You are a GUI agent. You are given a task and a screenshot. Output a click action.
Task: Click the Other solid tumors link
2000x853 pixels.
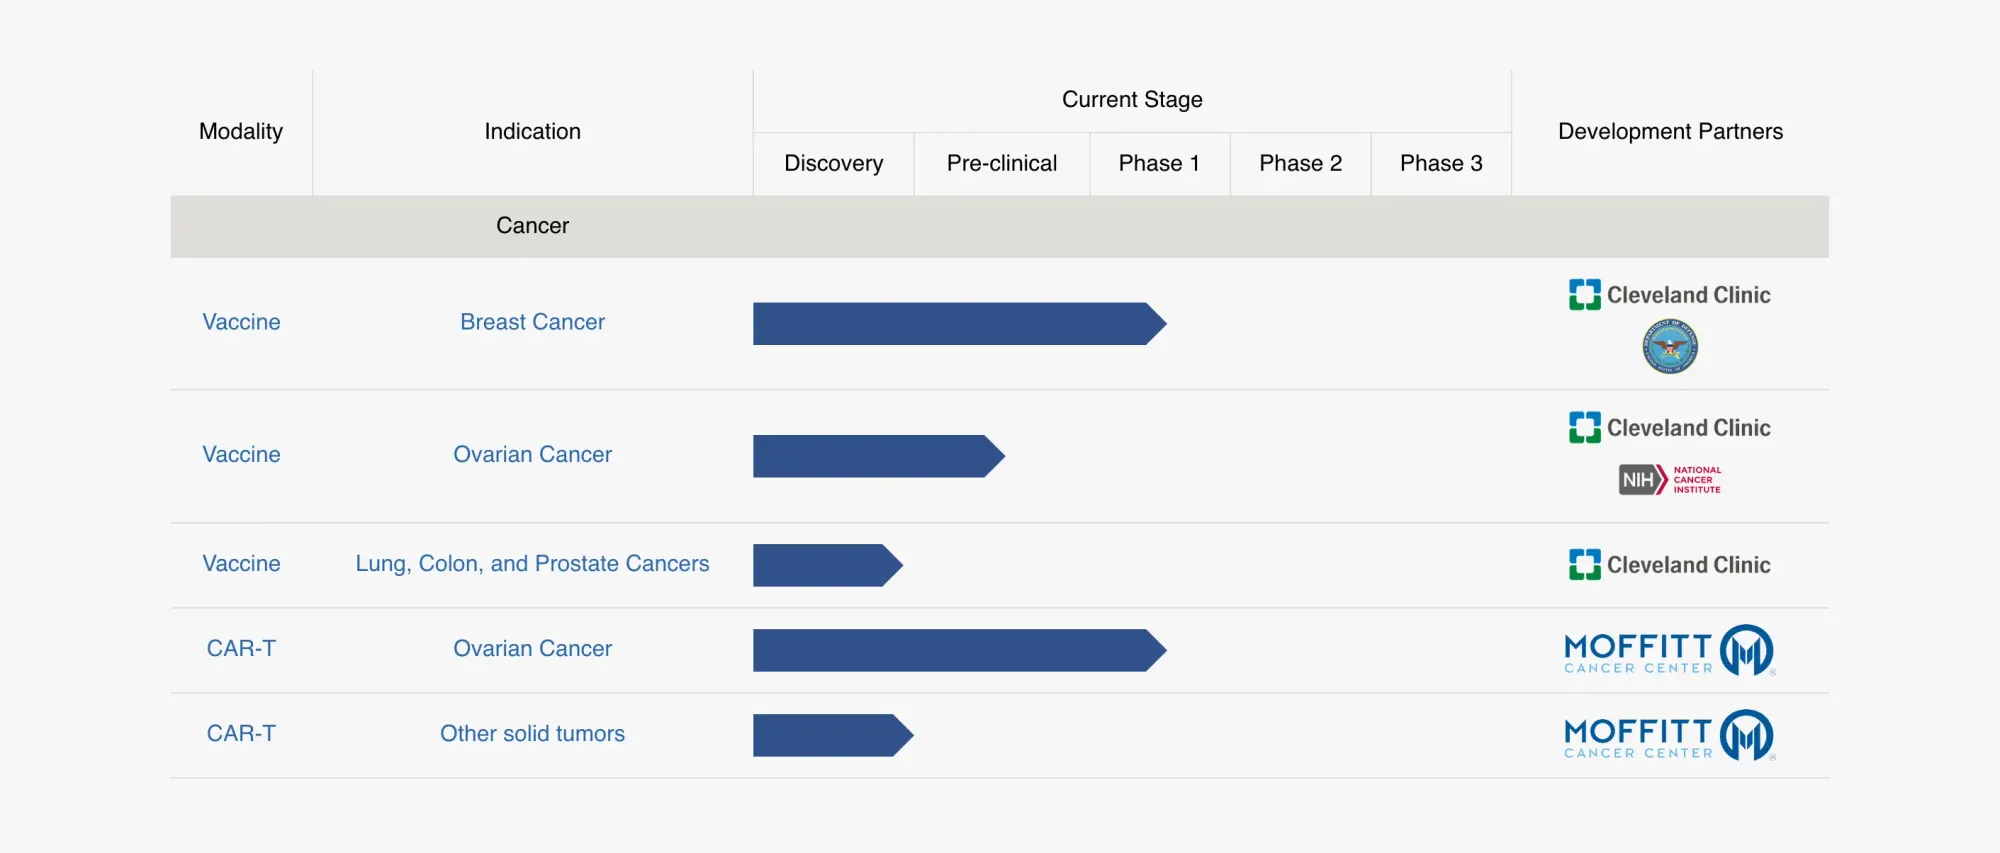pyautogui.click(x=532, y=734)
